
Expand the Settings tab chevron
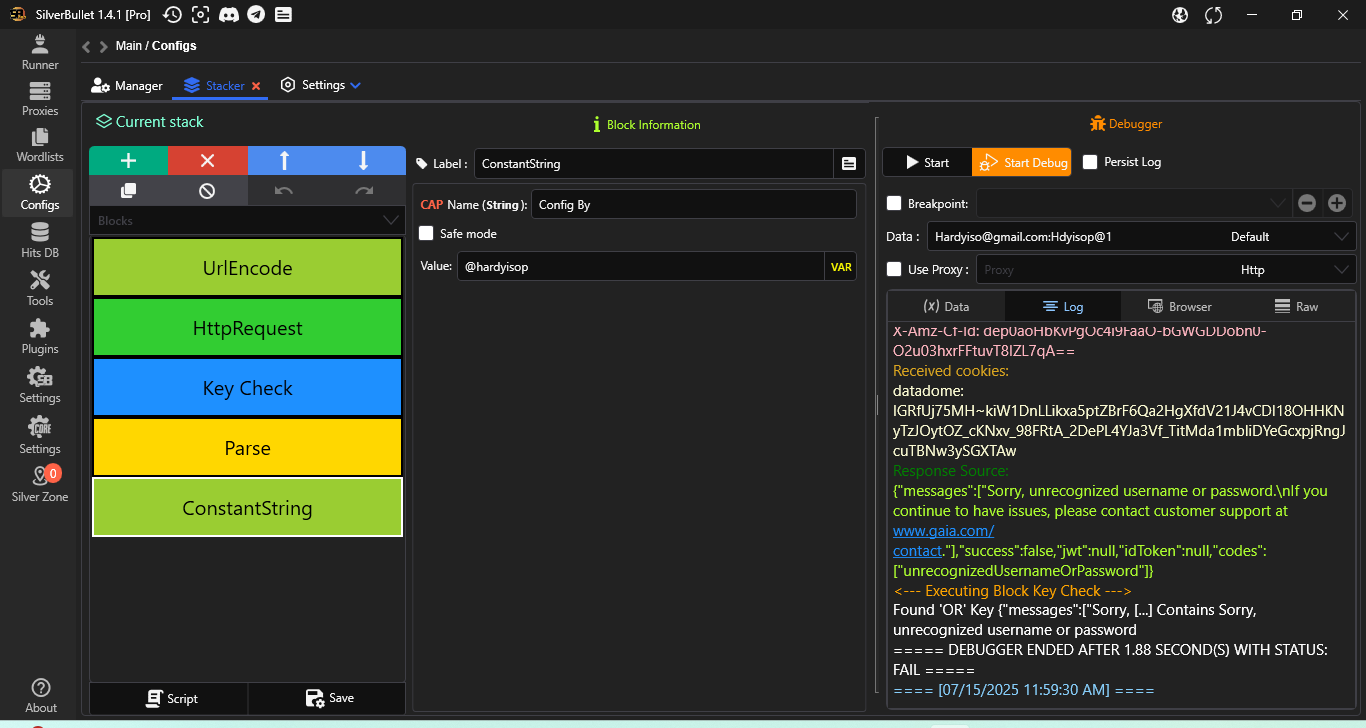coord(355,86)
